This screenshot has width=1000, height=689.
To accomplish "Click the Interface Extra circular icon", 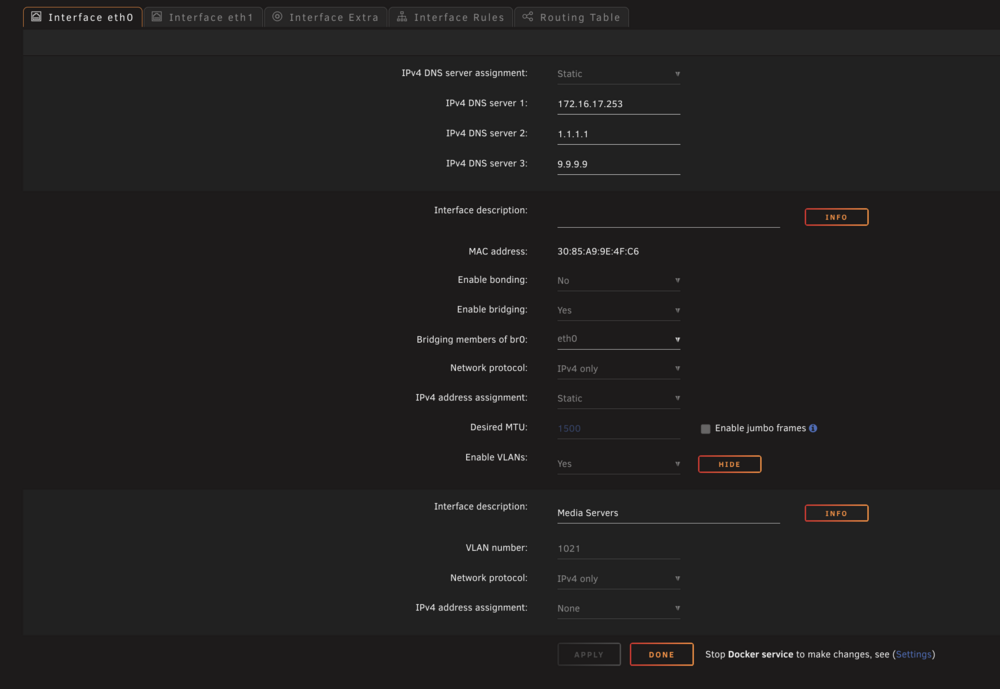I will [x=277, y=17].
